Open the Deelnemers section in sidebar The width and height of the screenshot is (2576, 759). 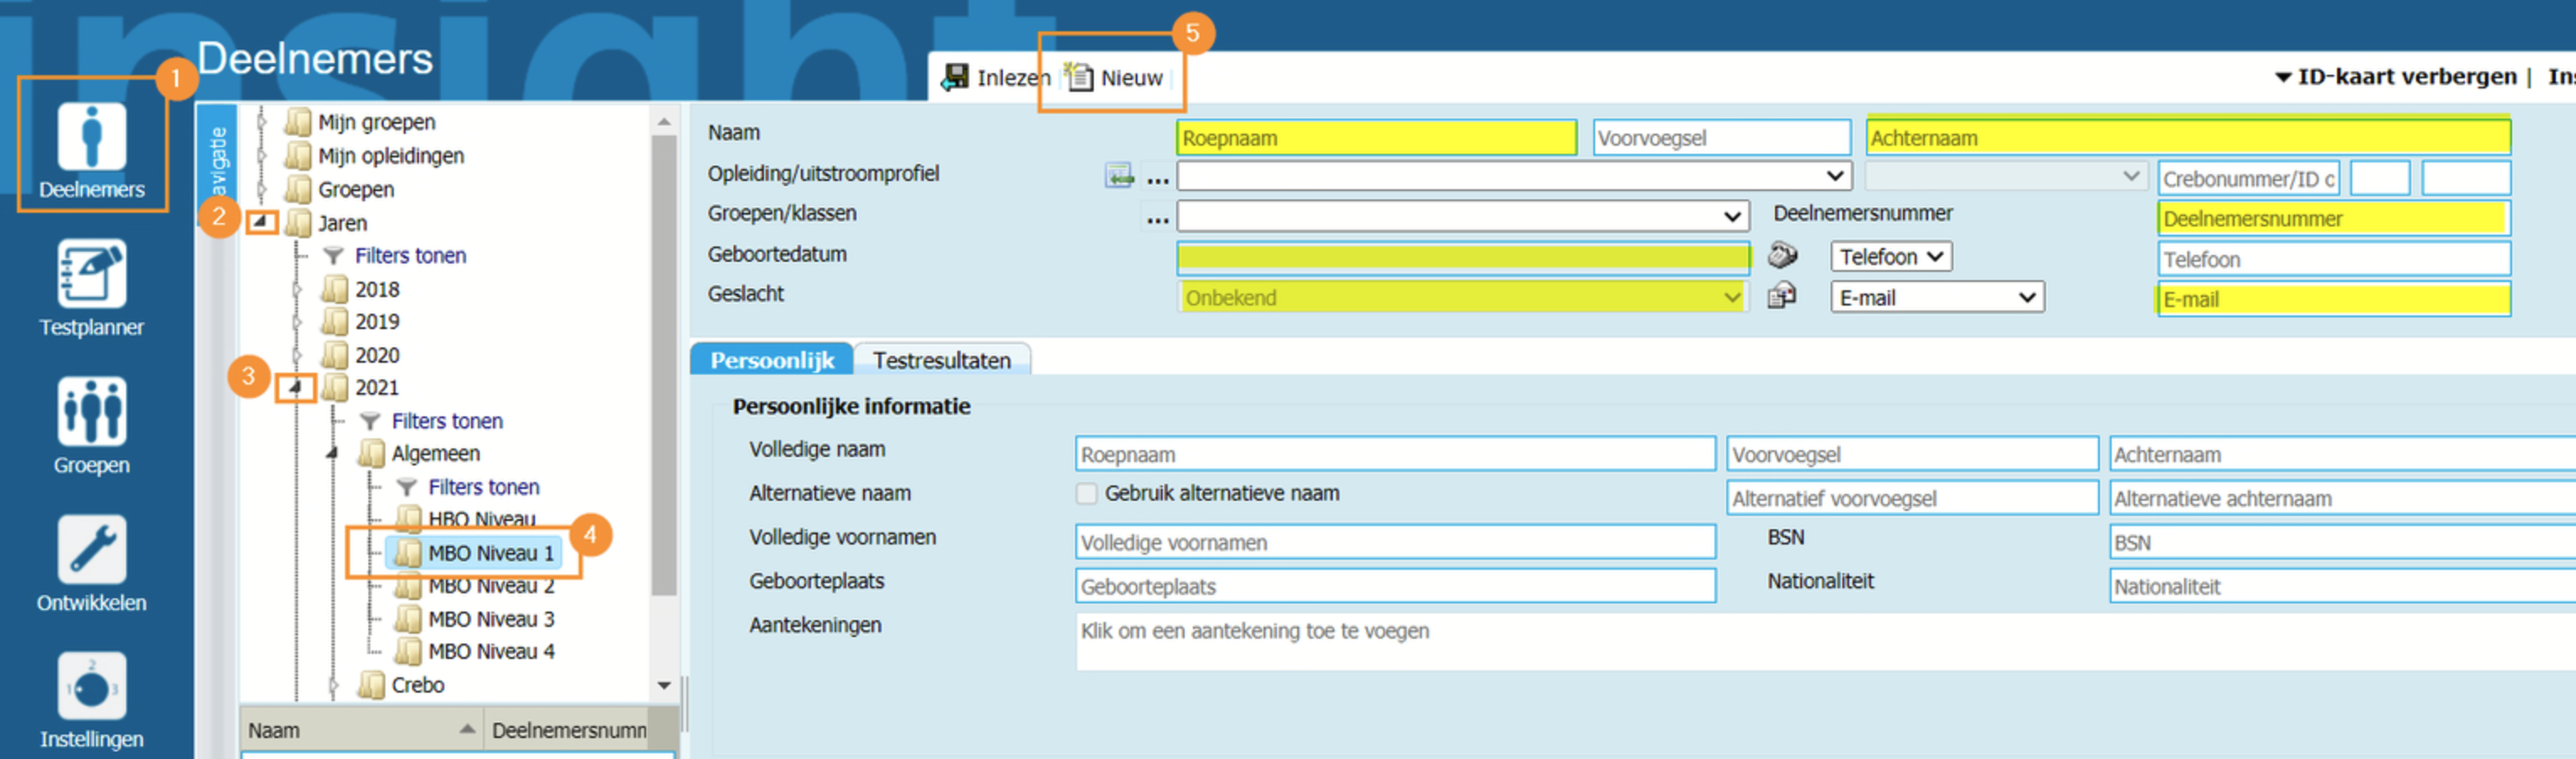[91, 147]
